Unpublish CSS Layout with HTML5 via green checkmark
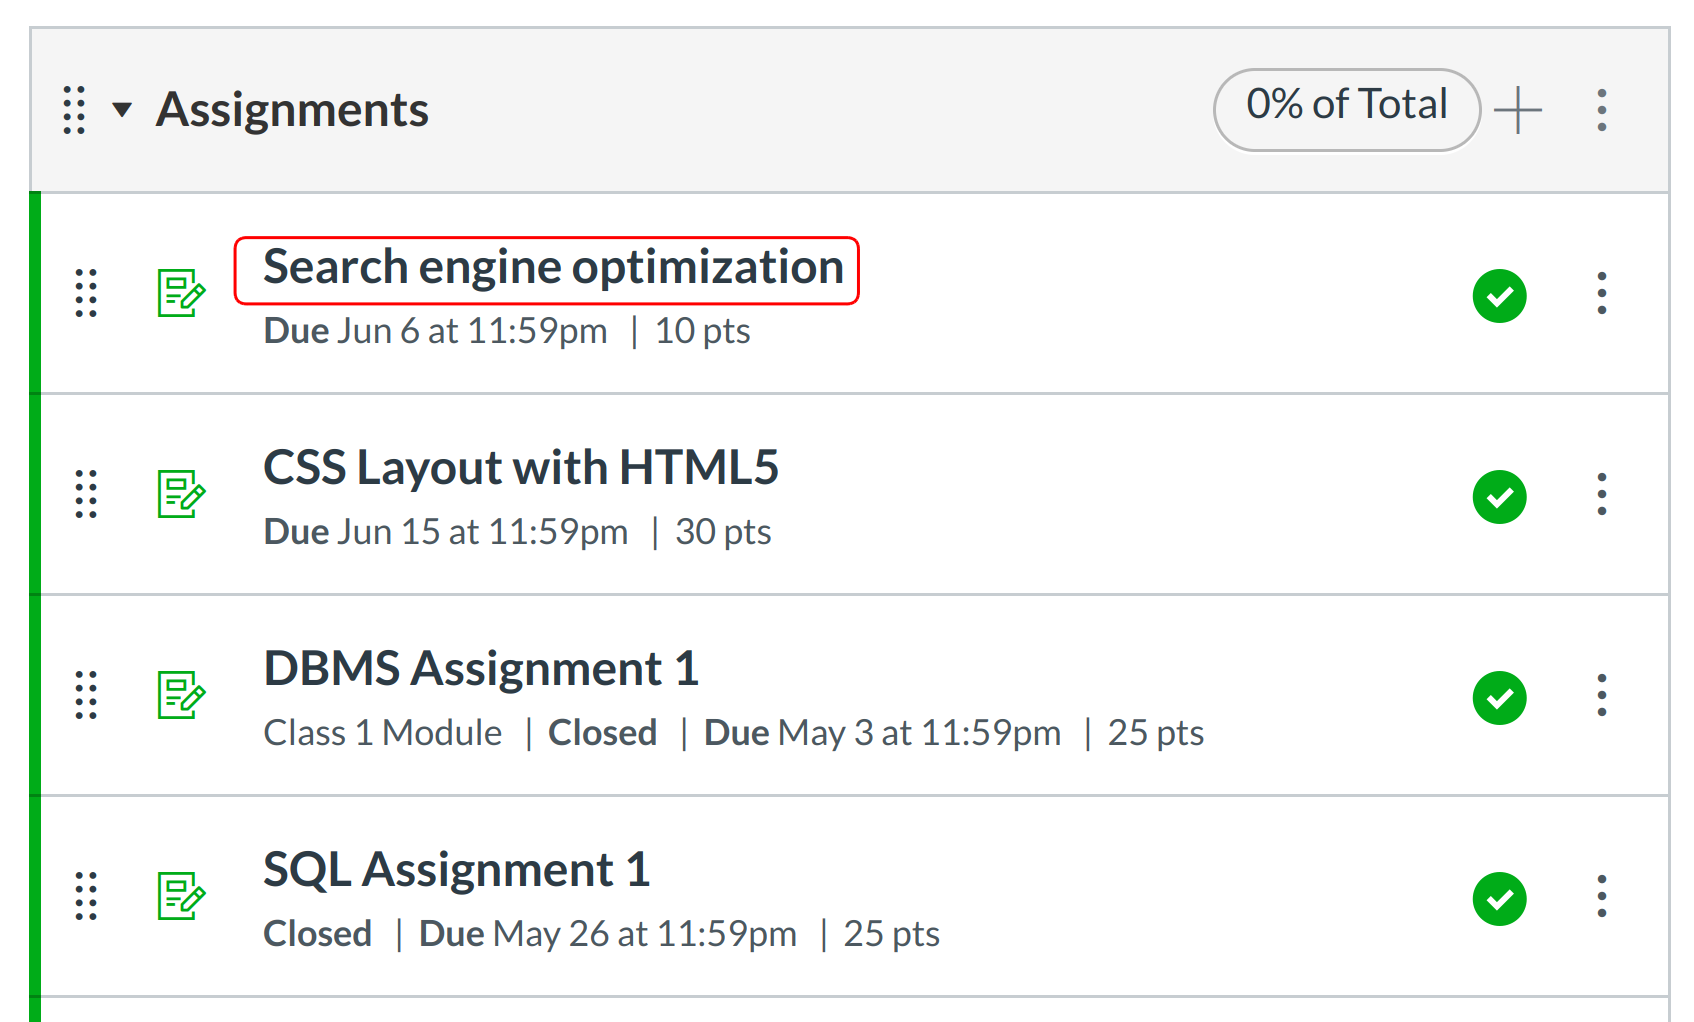This screenshot has width=1694, height=1022. [x=1499, y=497]
